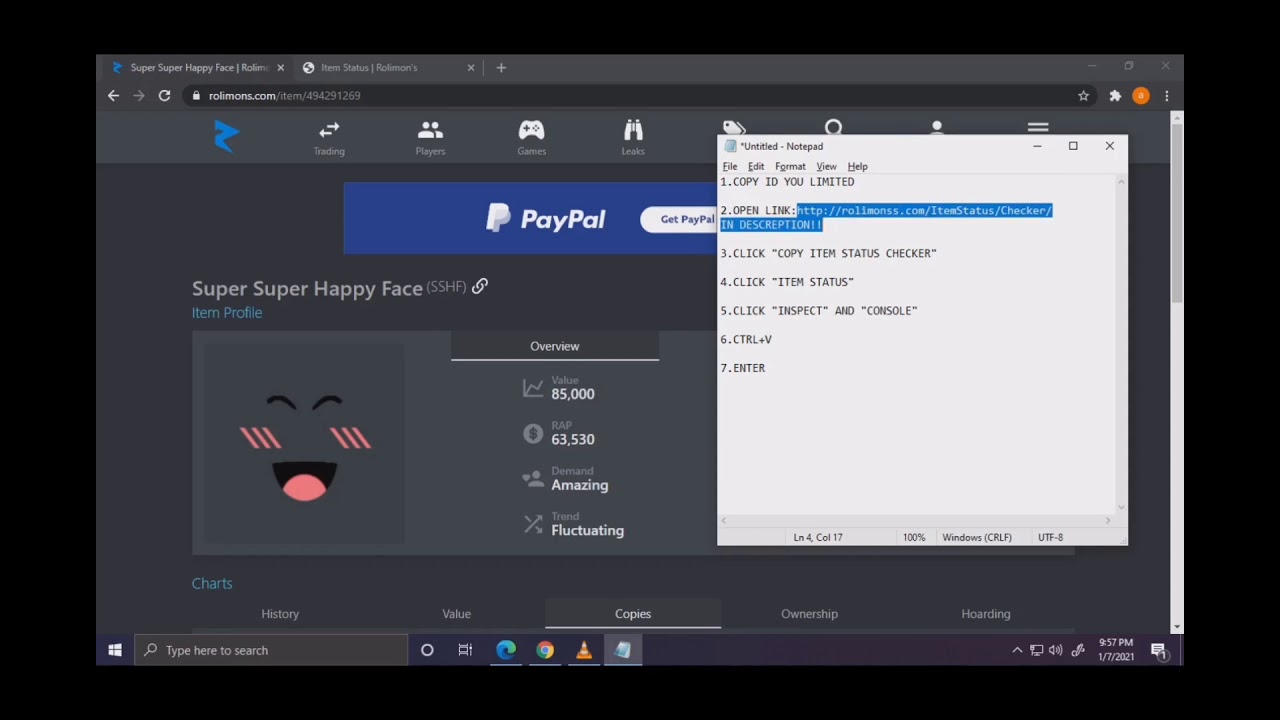1280x720 pixels.
Task: Click Chrome back arrow
Action: click(113, 96)
